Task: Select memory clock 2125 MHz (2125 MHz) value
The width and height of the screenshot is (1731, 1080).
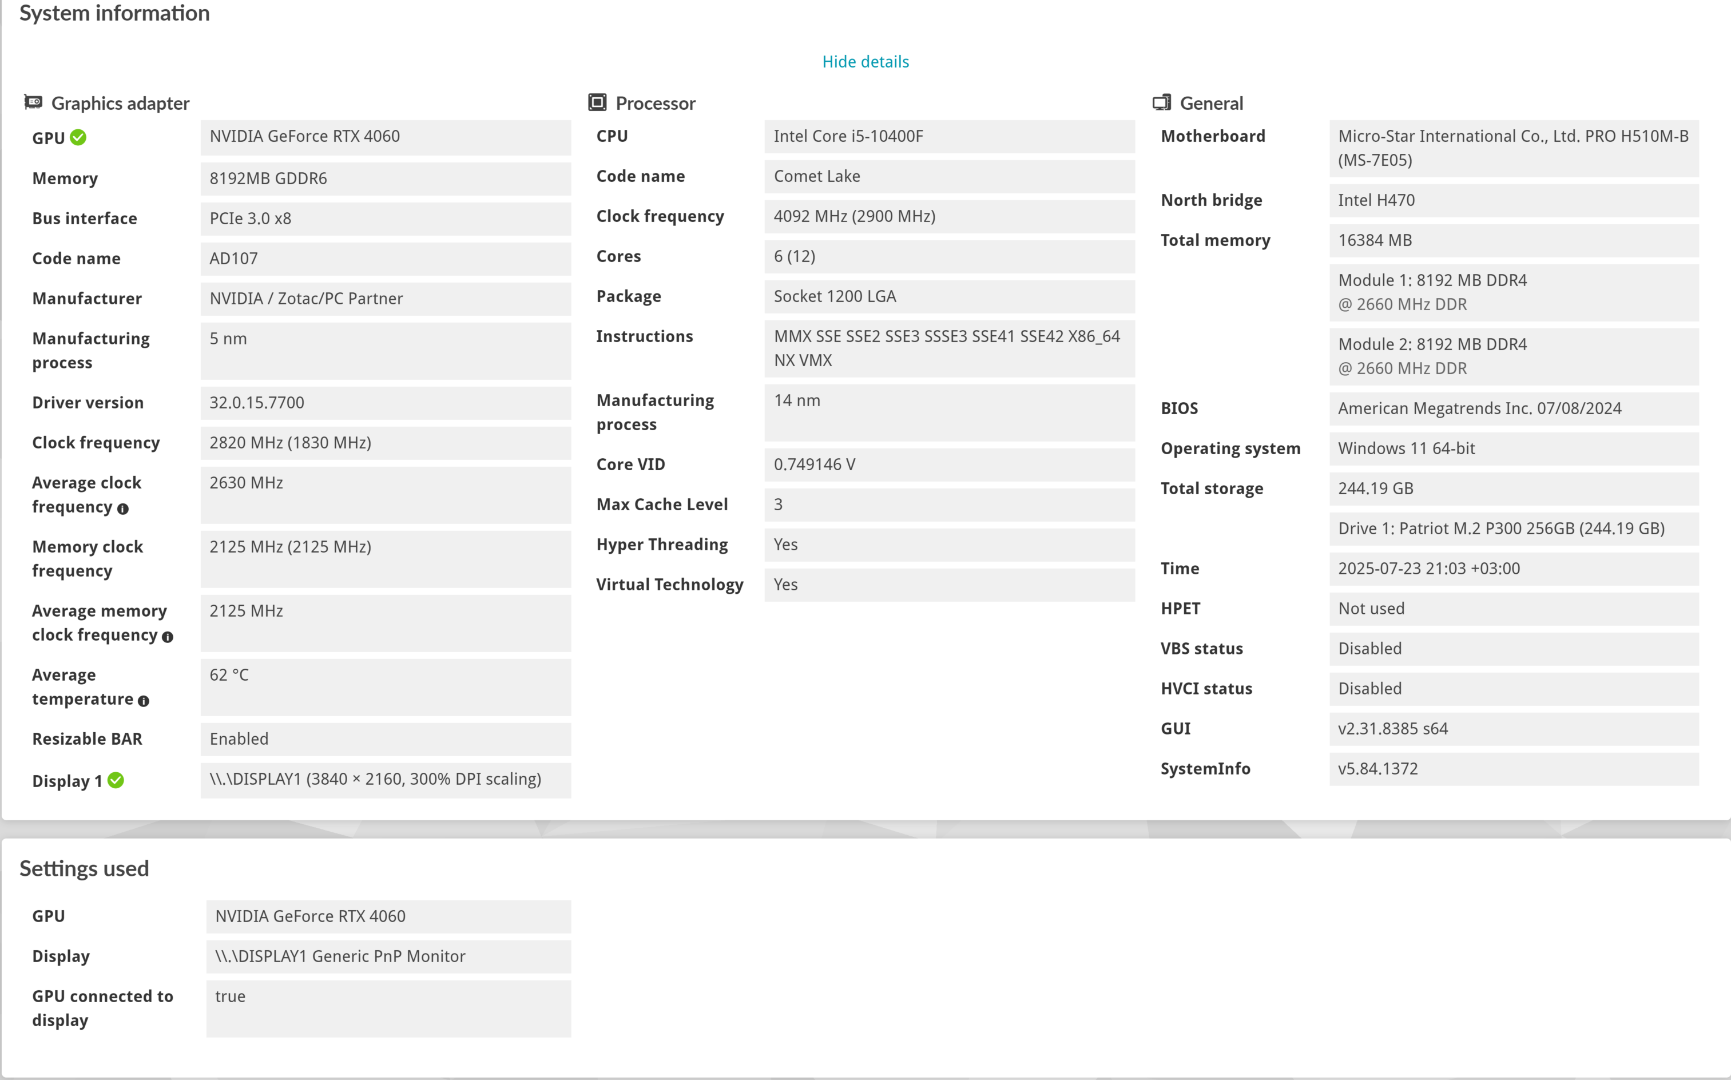Action: tap(386, 559)
